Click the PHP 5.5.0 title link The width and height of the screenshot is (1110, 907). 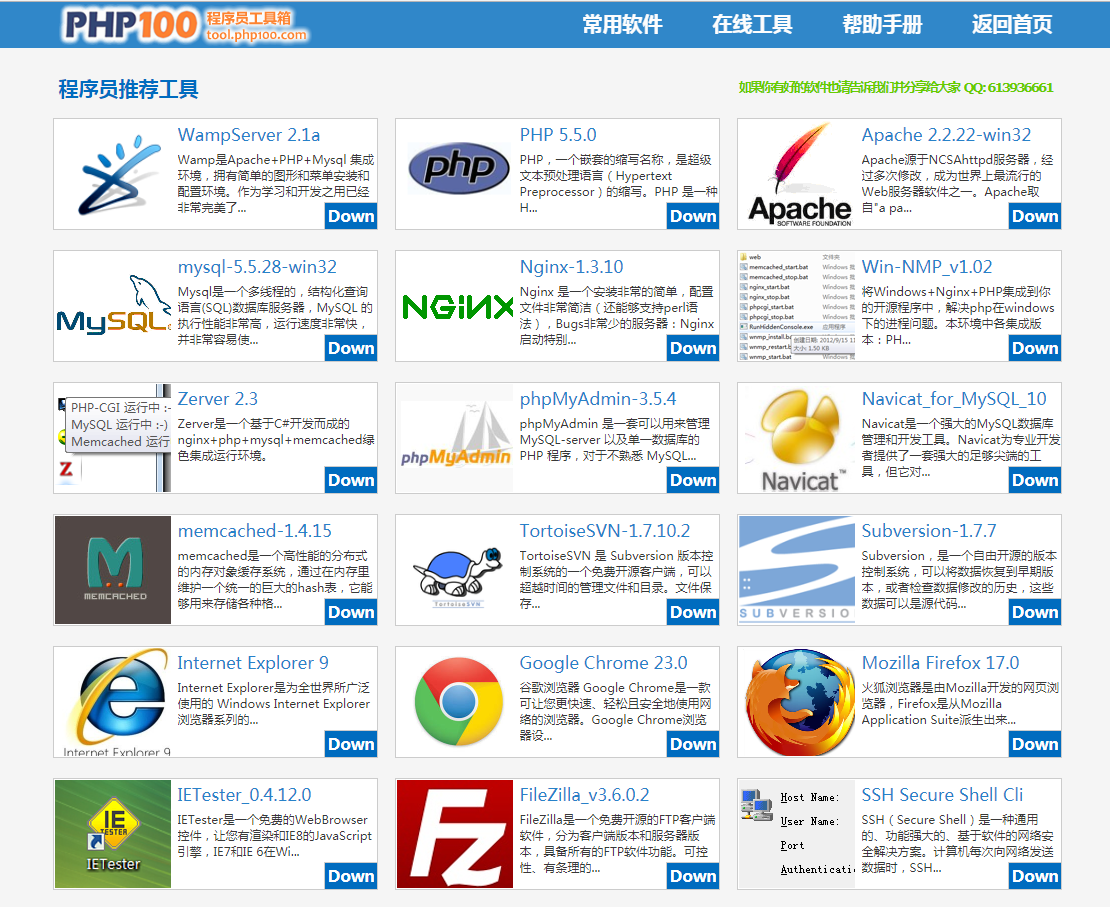pyautogui.click(x=558, y=135)
